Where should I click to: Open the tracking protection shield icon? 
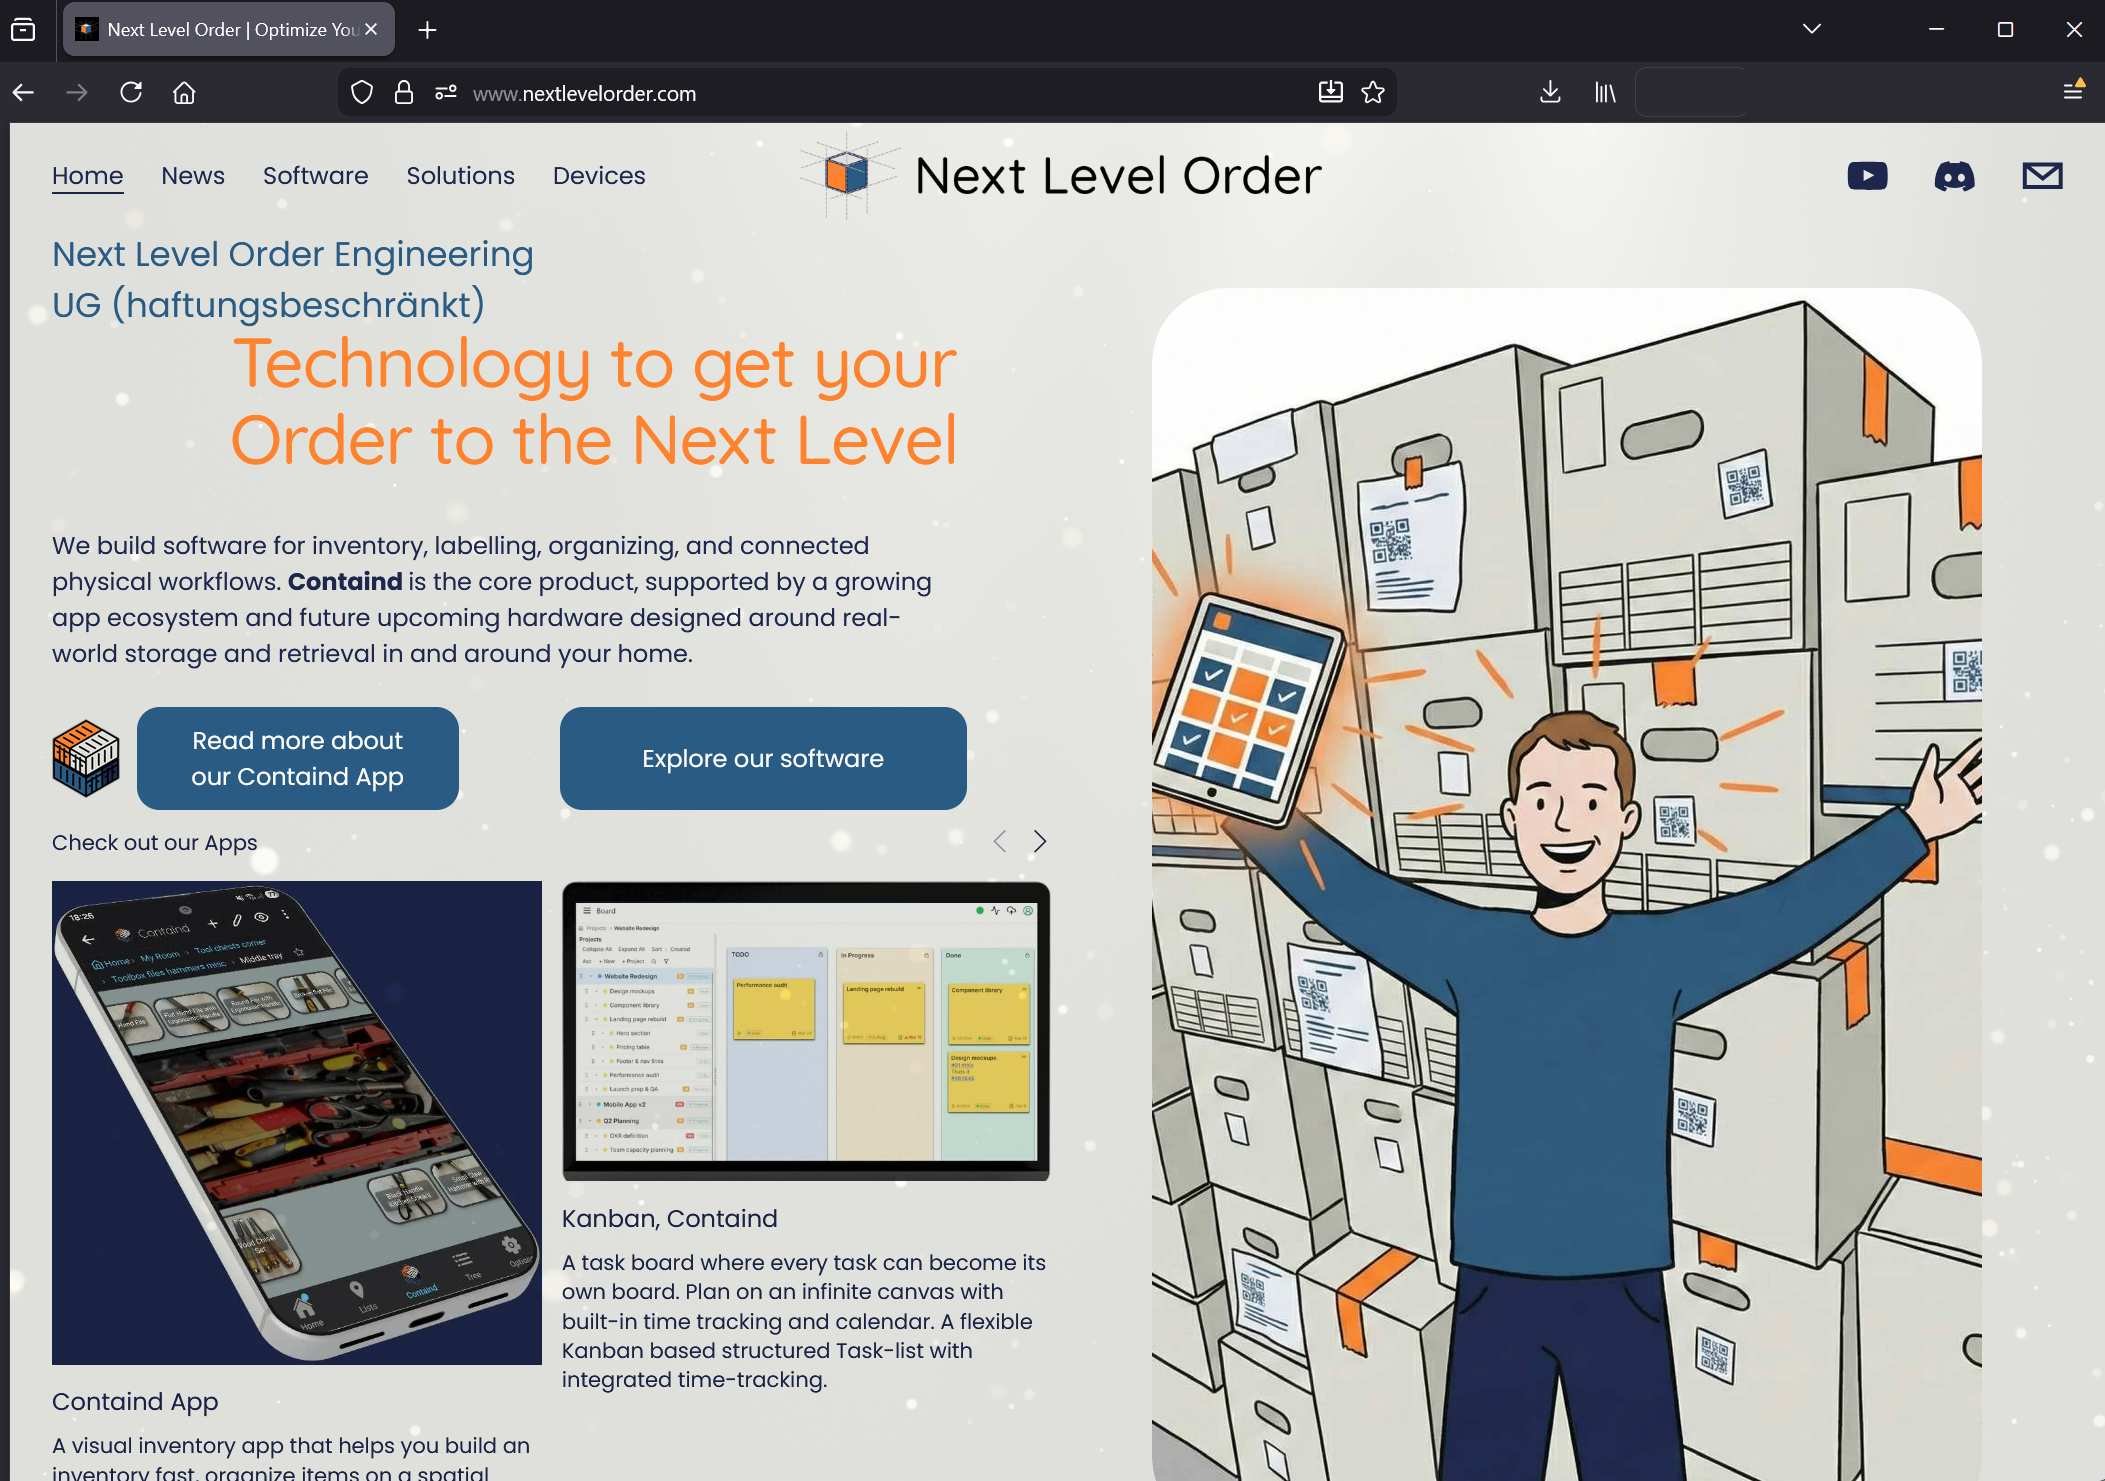(362, 93)
